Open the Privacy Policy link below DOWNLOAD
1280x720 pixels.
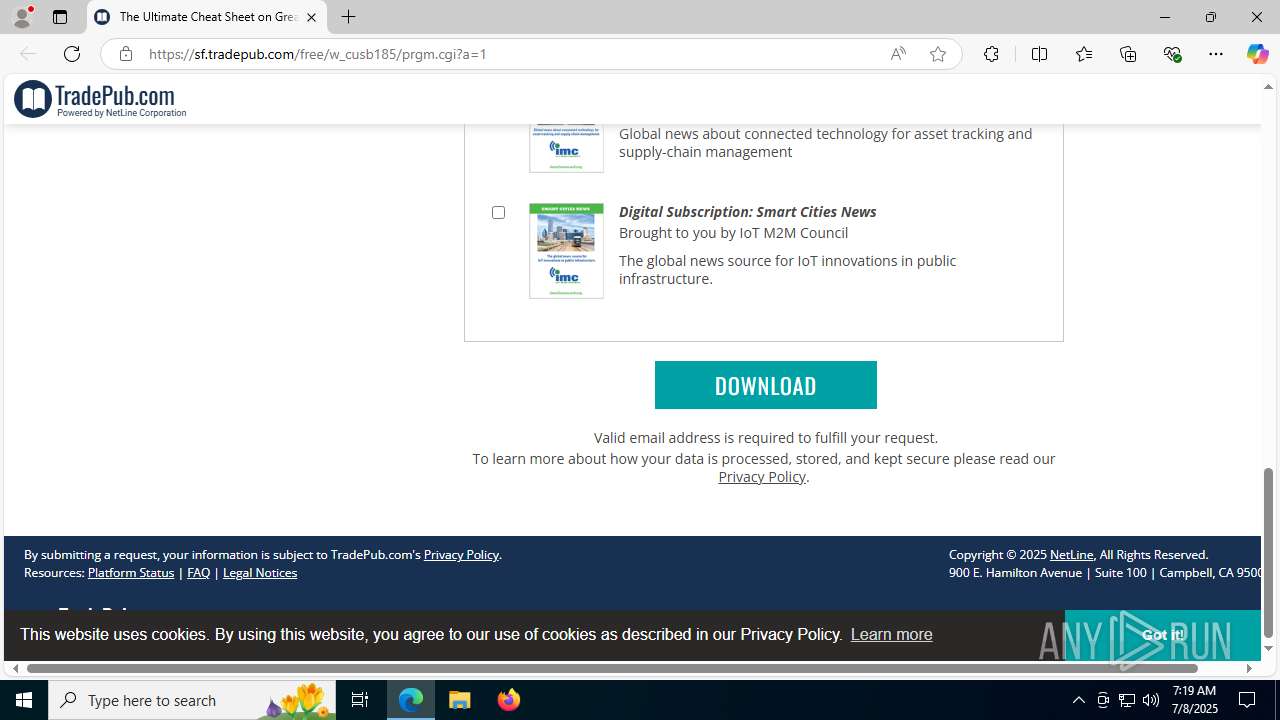[x=762, y=477]
